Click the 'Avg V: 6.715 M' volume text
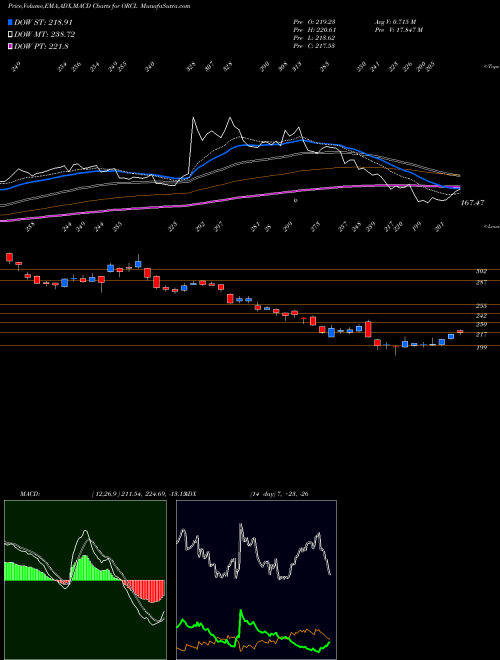The image size is (500, 660). click(x=395, y=21)
